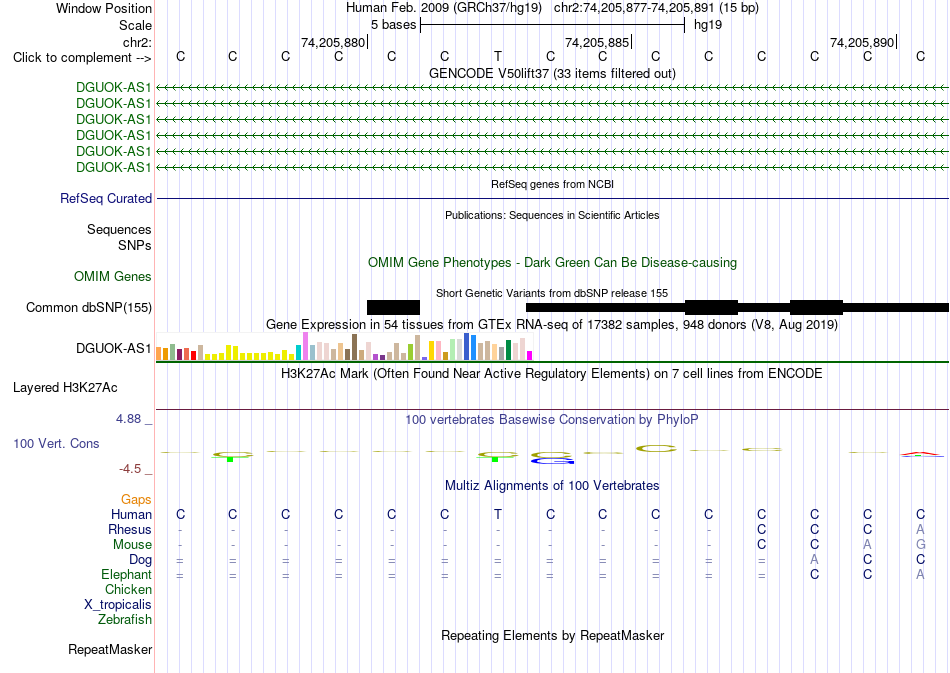Click the hg19 label beside the scale bar
Image resolution: width=950 pixels, height=673 pixels.
708,25
